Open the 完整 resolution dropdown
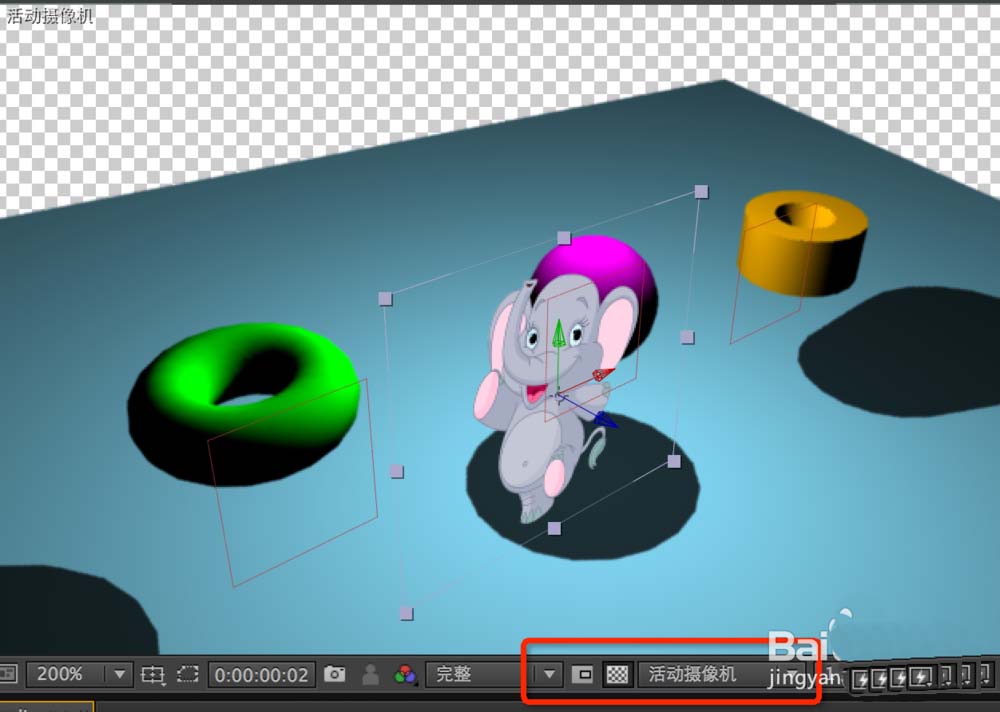 coord(494,674)
